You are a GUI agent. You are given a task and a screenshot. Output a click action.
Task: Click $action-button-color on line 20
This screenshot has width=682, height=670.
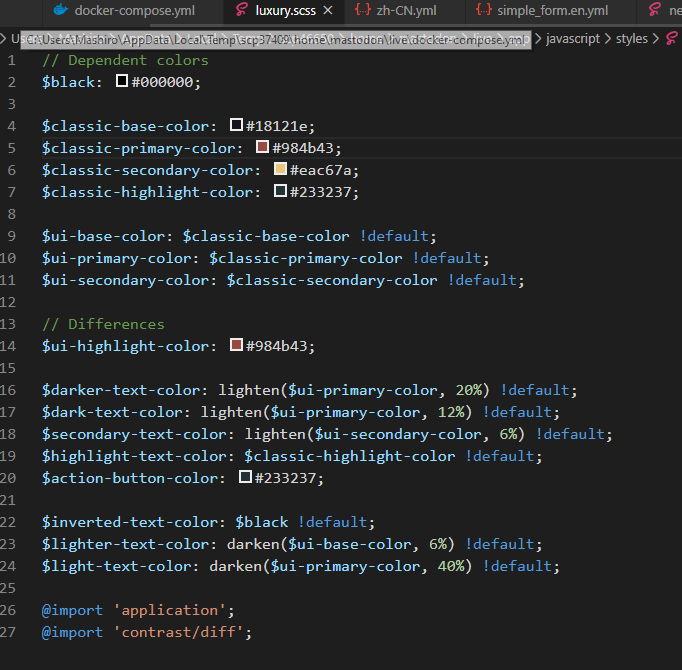(129, 478)
